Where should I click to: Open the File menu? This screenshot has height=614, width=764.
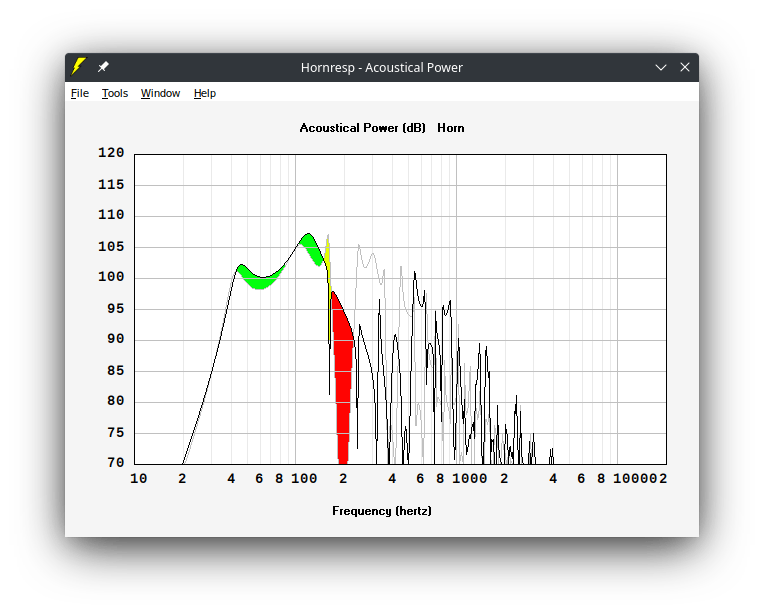[80, 93]
